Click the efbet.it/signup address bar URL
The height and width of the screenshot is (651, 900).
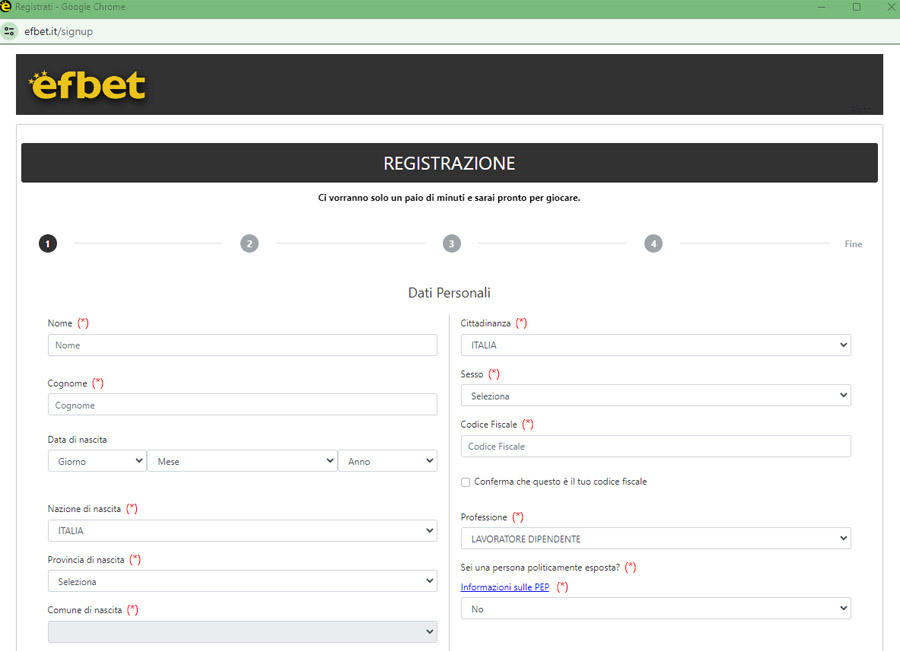pos(59,32)
